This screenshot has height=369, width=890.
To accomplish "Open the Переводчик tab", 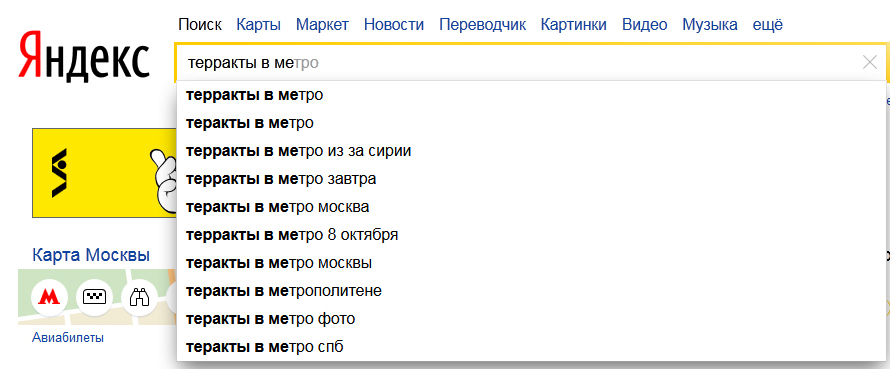I will click(482, 25).
